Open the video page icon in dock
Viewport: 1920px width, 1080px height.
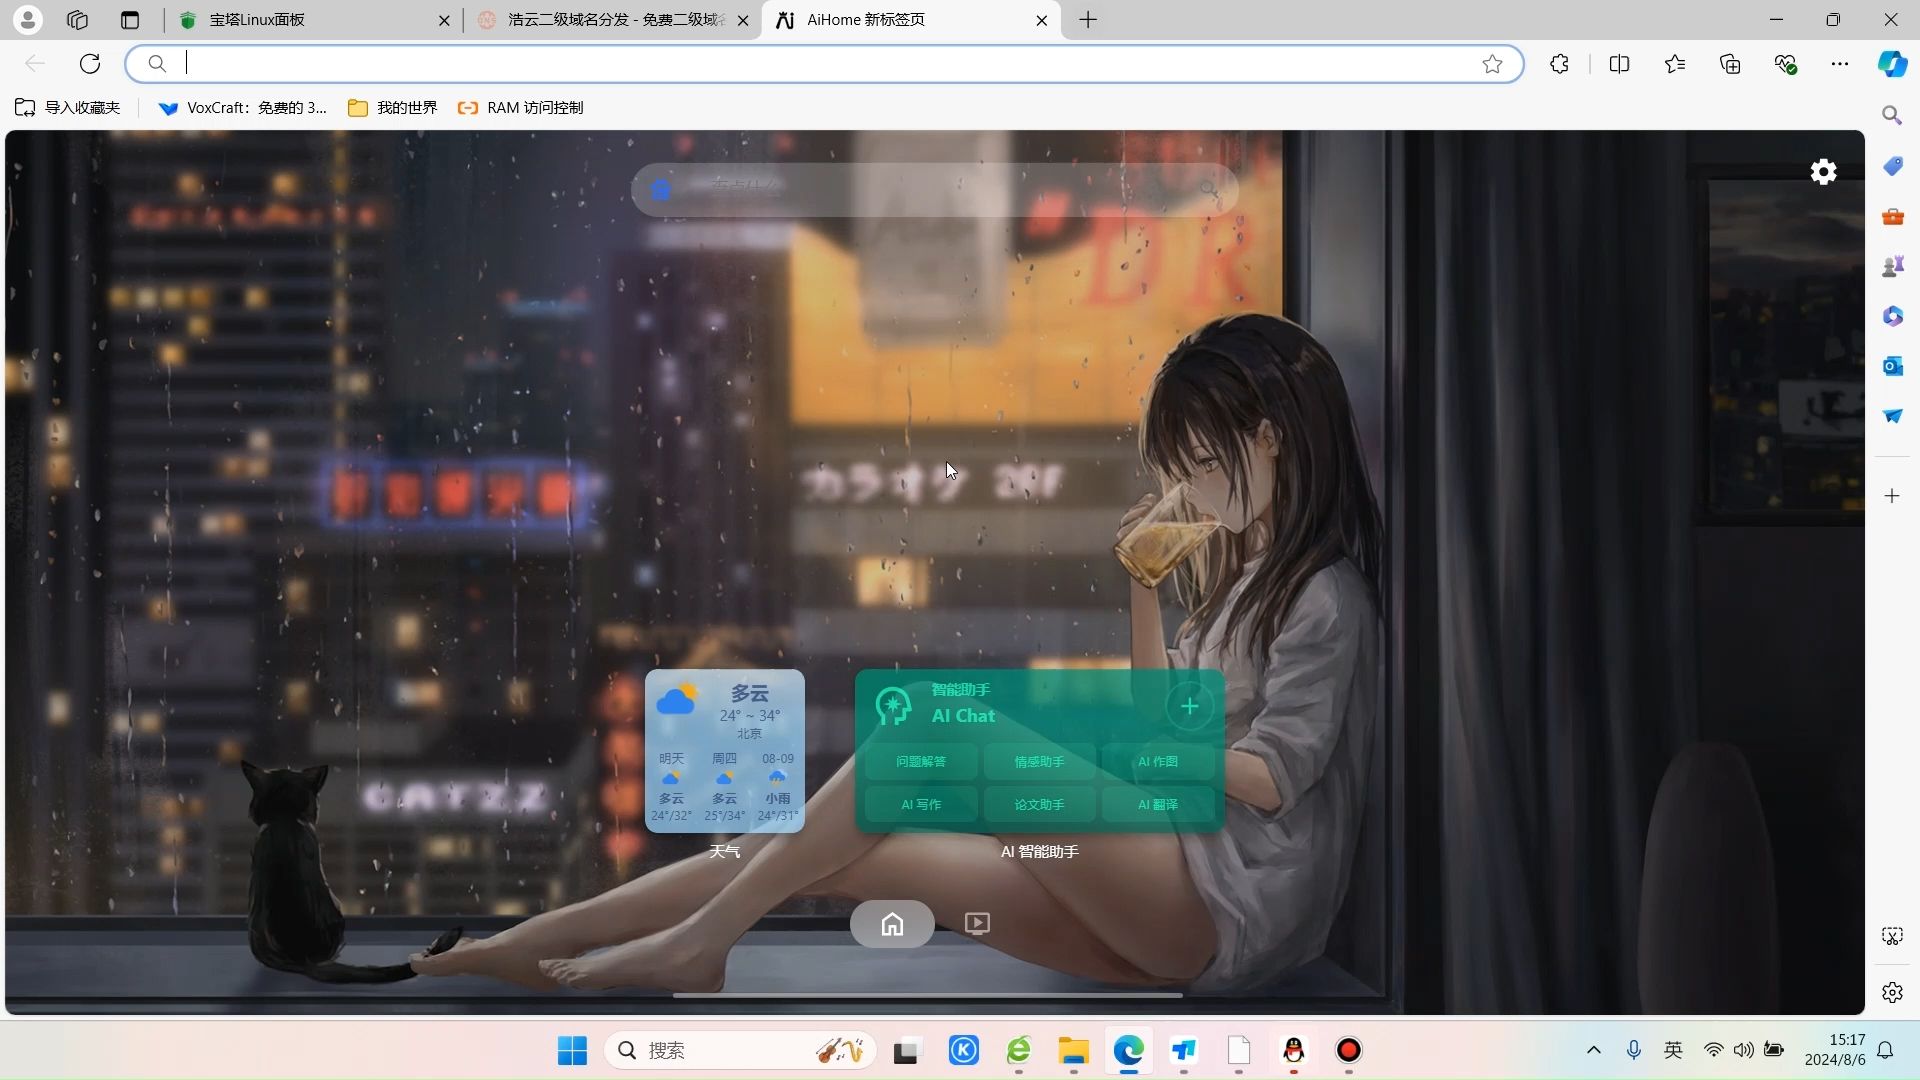(977, 924)
